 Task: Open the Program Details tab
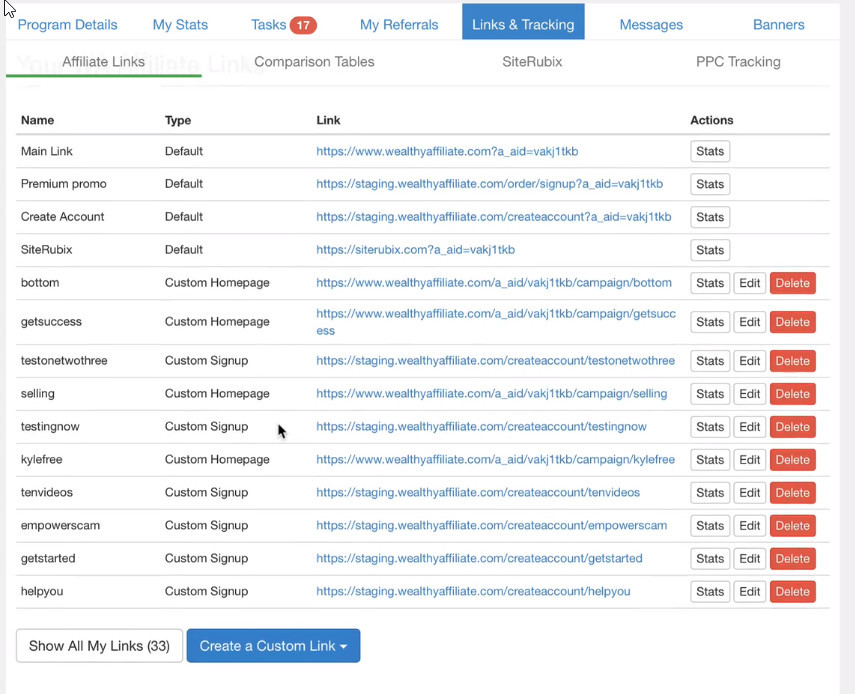[x=68, y=25]
